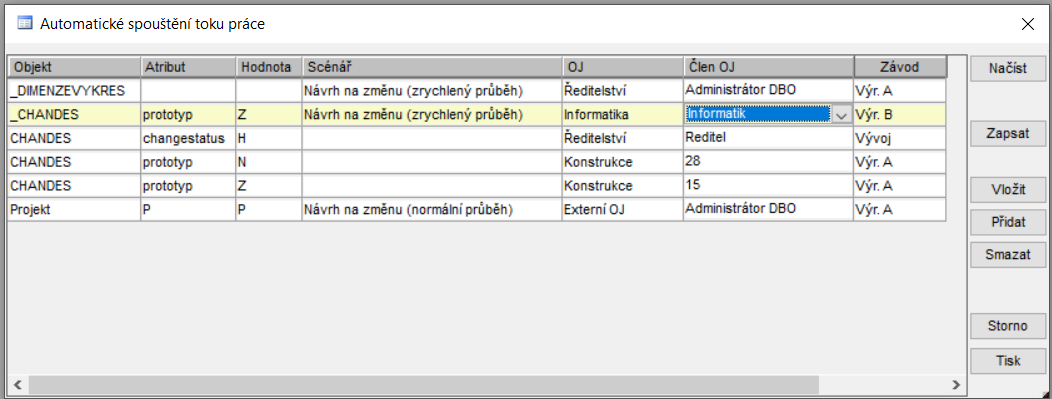Click the Storno button
The image size is (1052, 399).
point(1008,327)
